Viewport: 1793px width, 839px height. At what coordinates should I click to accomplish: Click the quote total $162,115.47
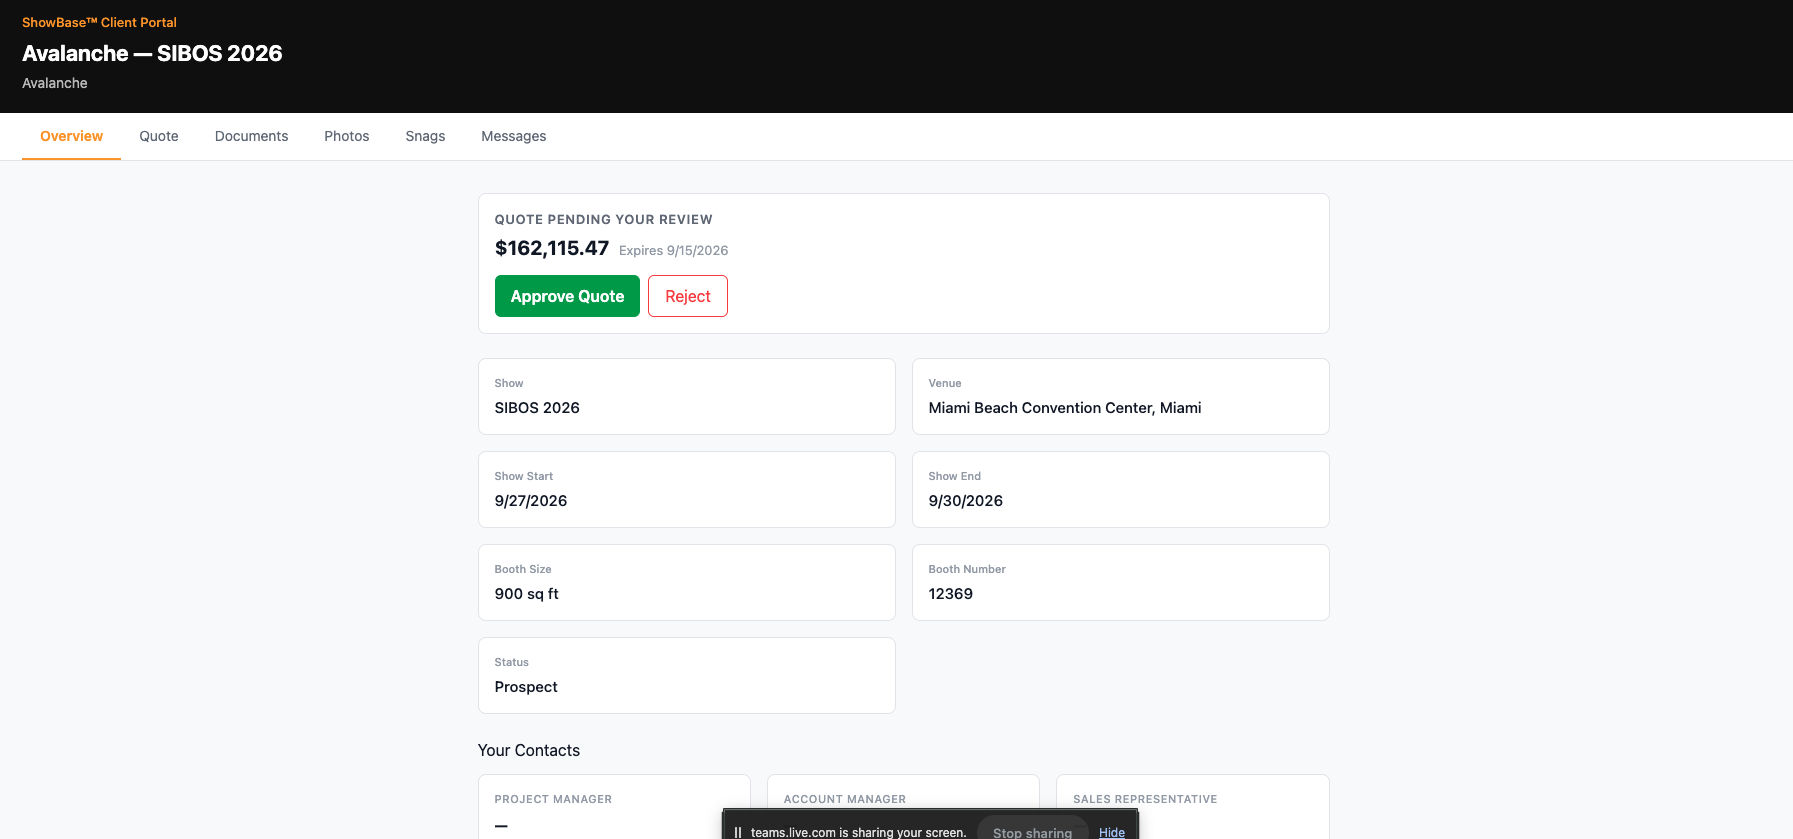552,248
